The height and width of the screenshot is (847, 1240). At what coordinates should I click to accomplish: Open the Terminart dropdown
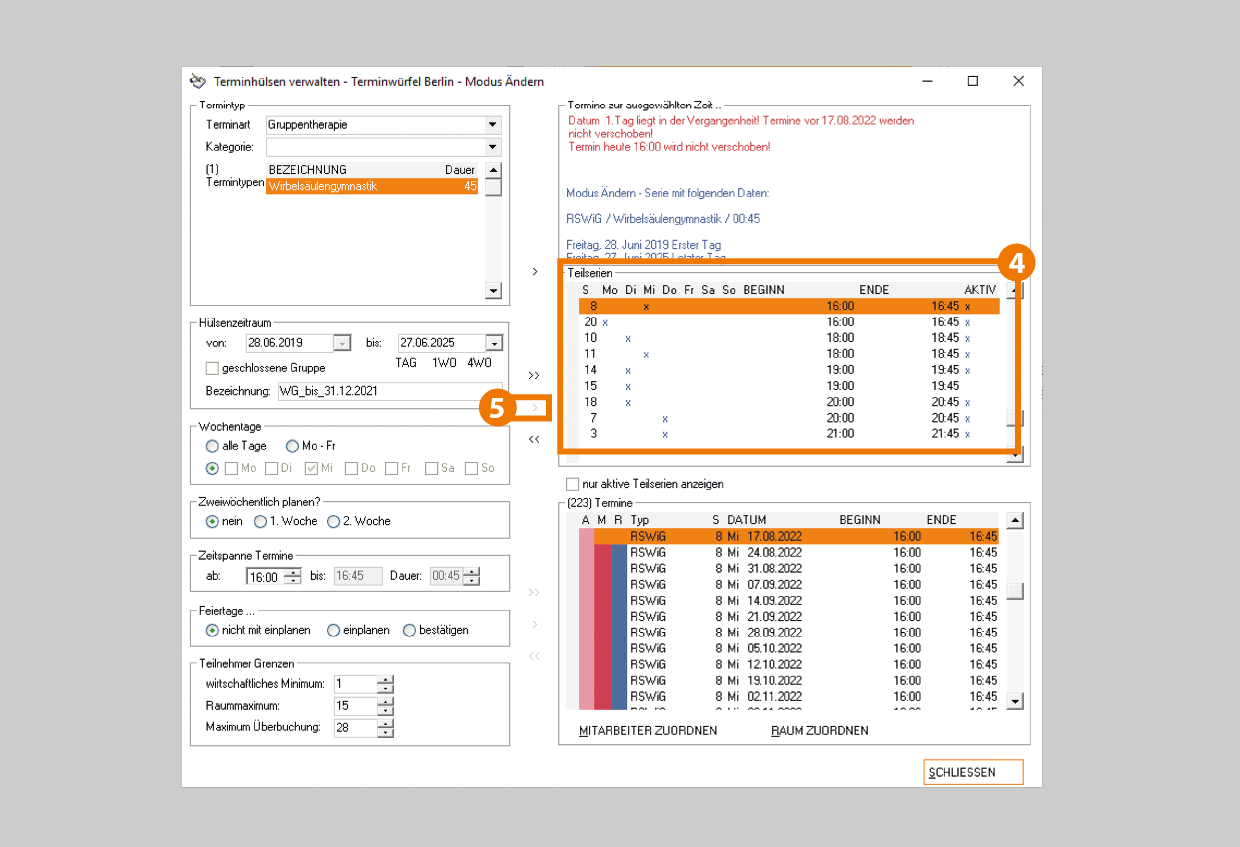pyautogui.click(x=492, y=125)
